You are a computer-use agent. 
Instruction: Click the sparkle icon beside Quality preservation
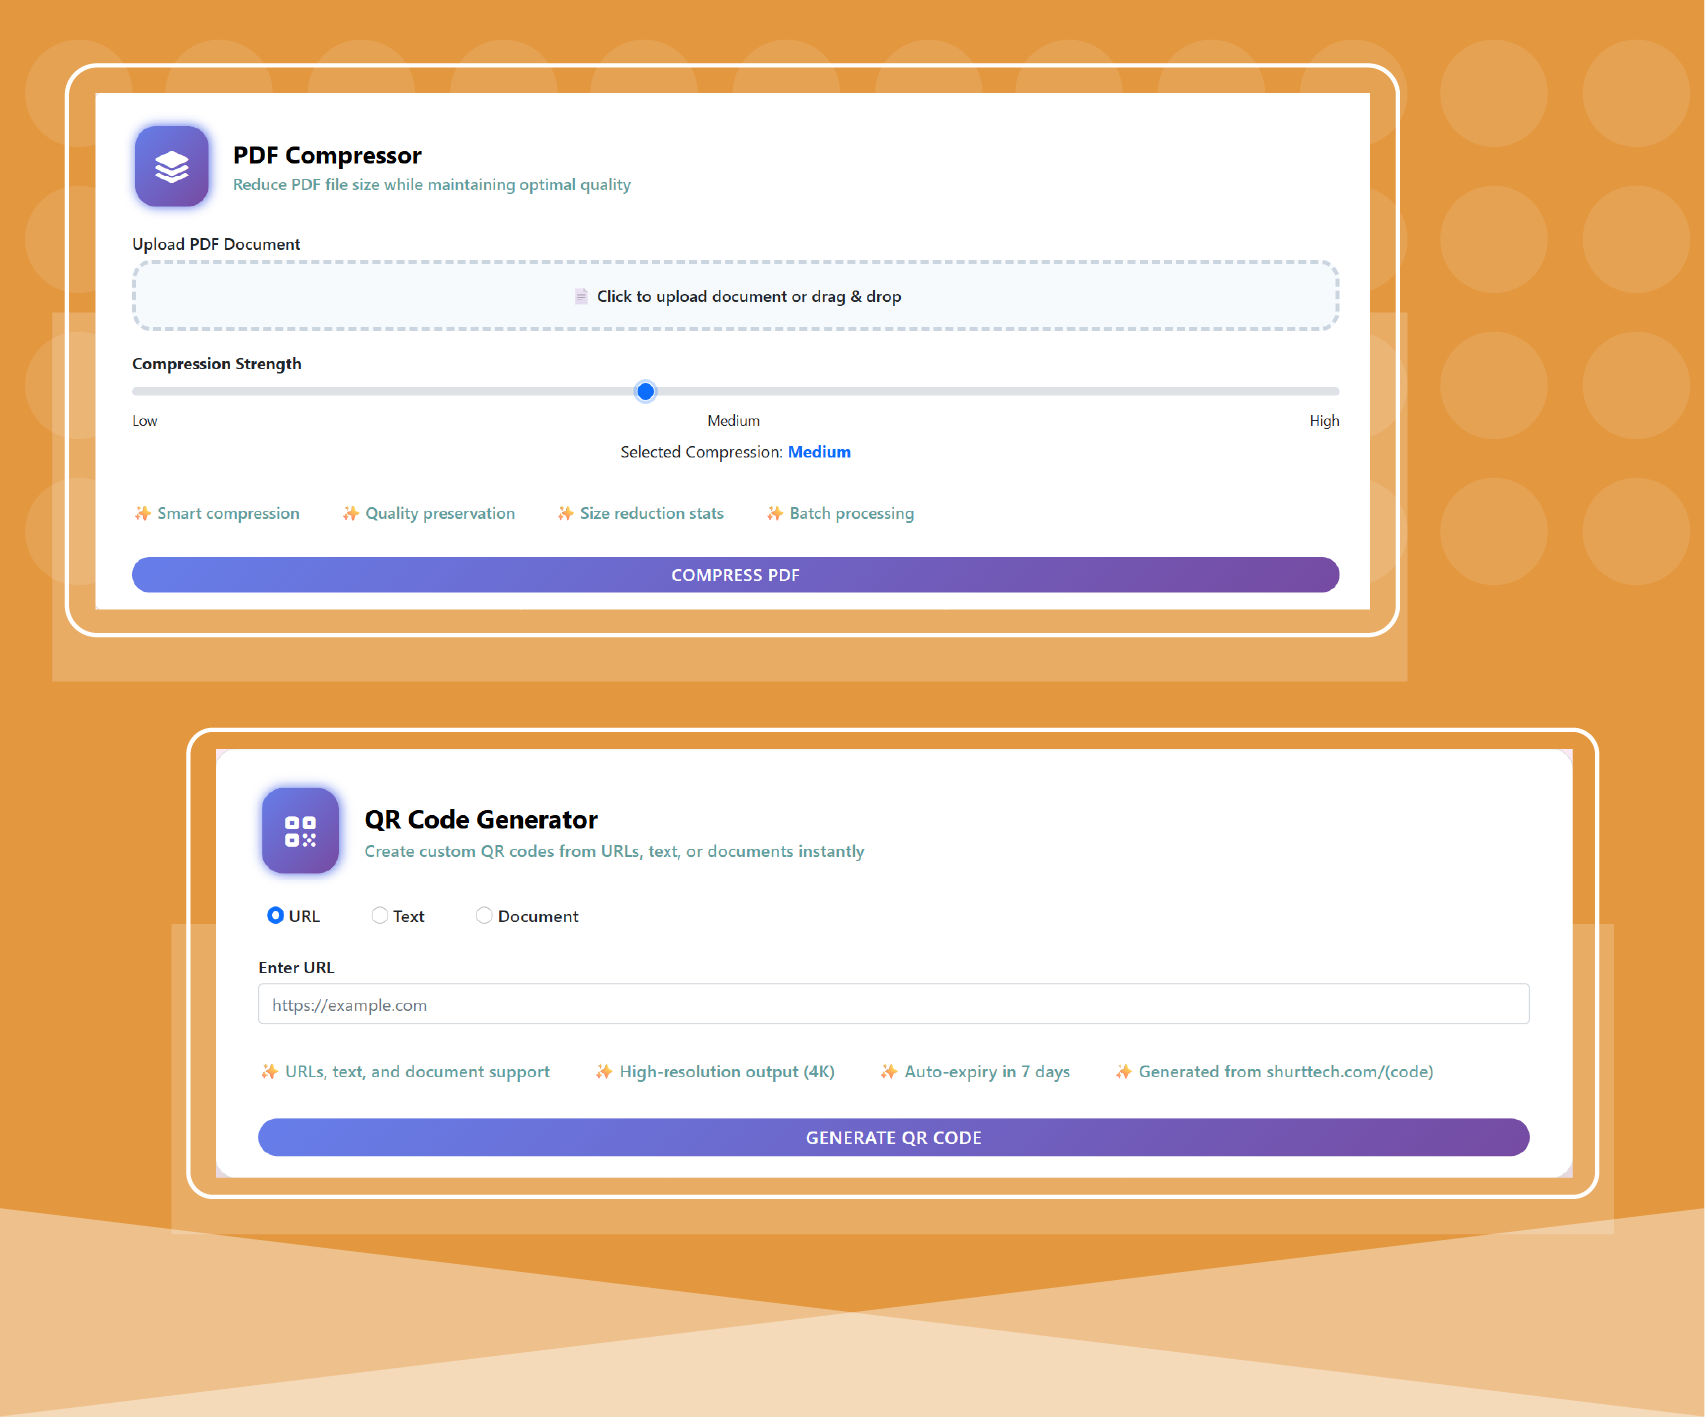351,513
